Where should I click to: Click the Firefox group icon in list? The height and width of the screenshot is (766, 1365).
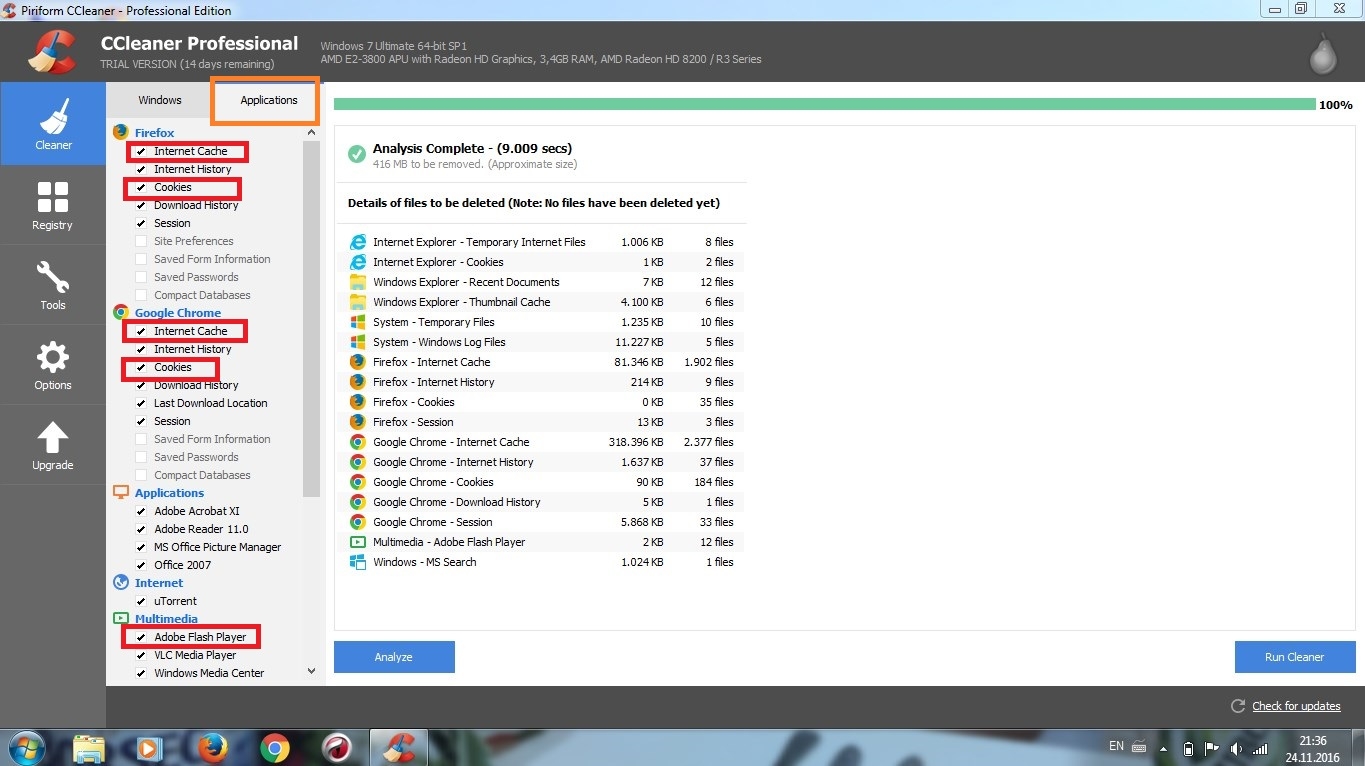pos(121,132)
